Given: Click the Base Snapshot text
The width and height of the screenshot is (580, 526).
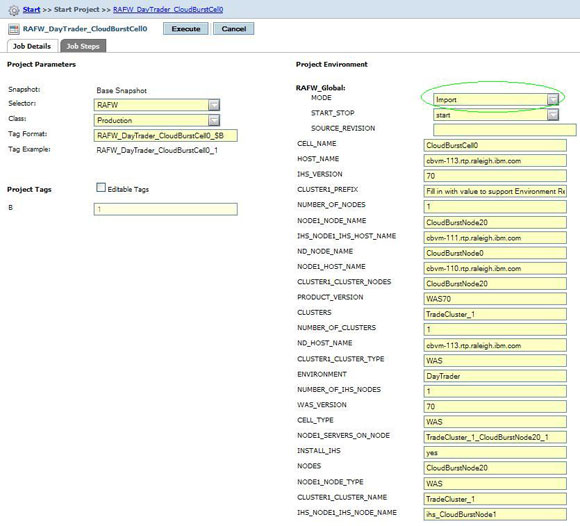Looking at the screenshot, I should pyautogui.click(x=121, y=91).
